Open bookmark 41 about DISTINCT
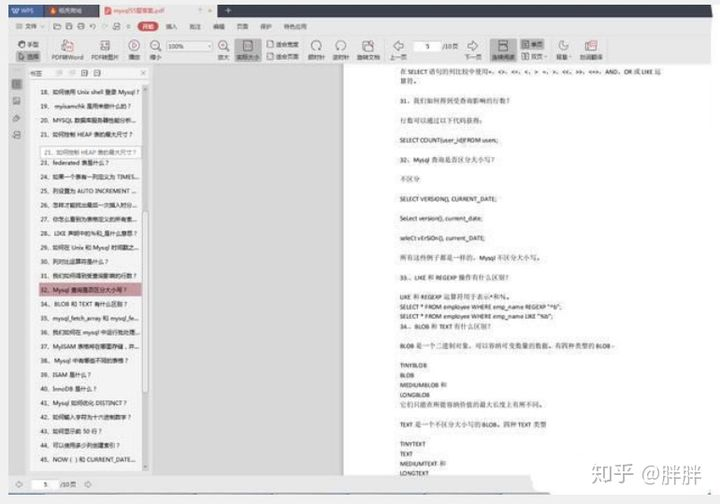Image resolution: width=720 pixels, height=504 pixels. click(84, 403)
